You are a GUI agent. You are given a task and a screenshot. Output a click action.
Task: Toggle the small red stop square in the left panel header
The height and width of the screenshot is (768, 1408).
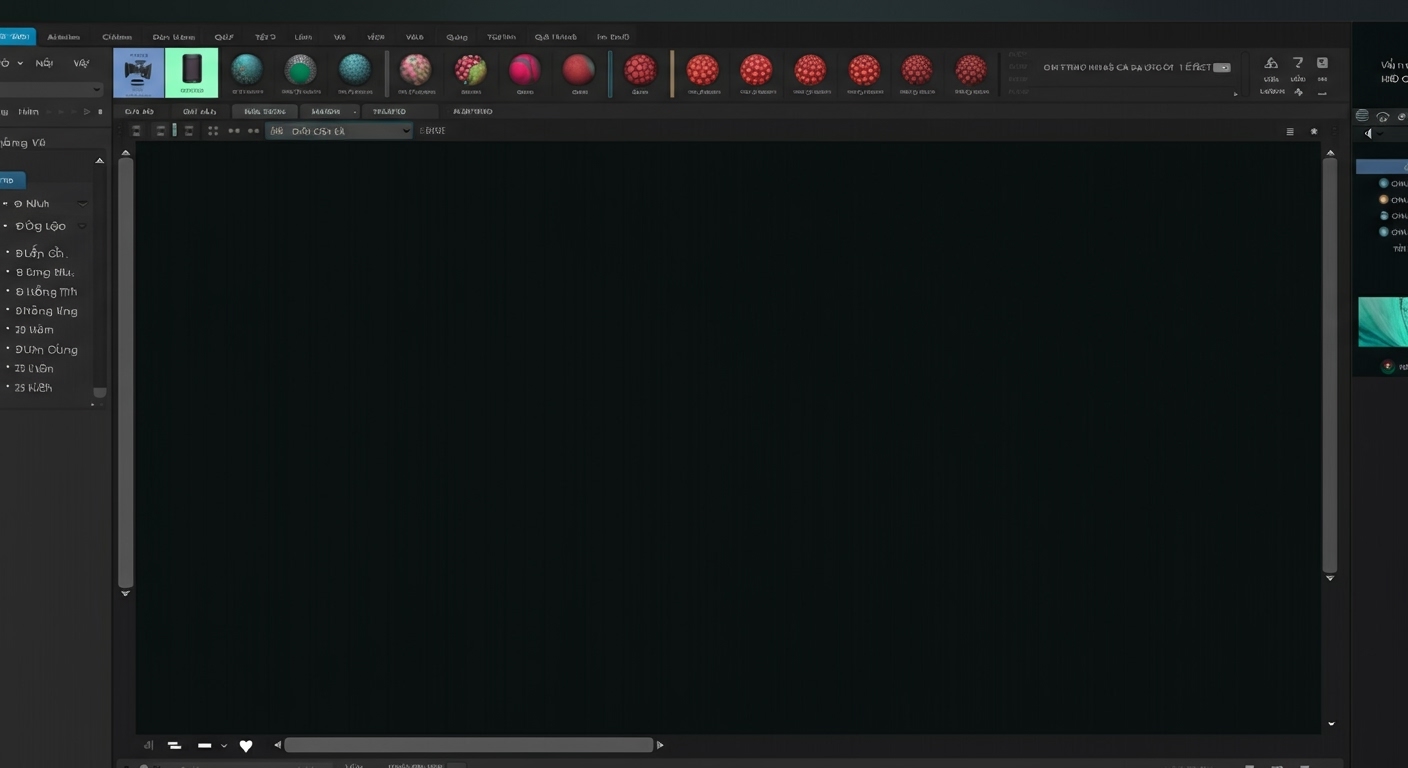click(x=99, y=111)
